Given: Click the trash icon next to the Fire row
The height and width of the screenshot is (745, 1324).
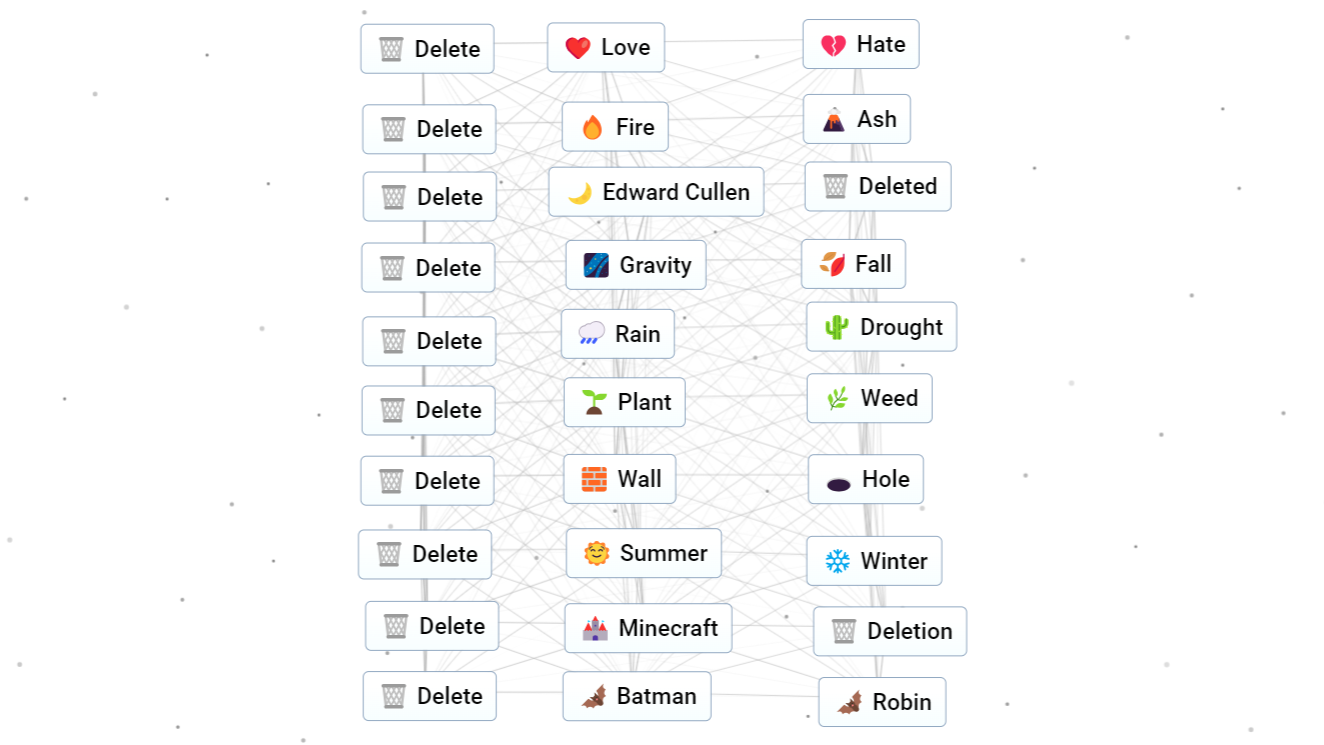Looking at the screenshot, I should point(391,129).
